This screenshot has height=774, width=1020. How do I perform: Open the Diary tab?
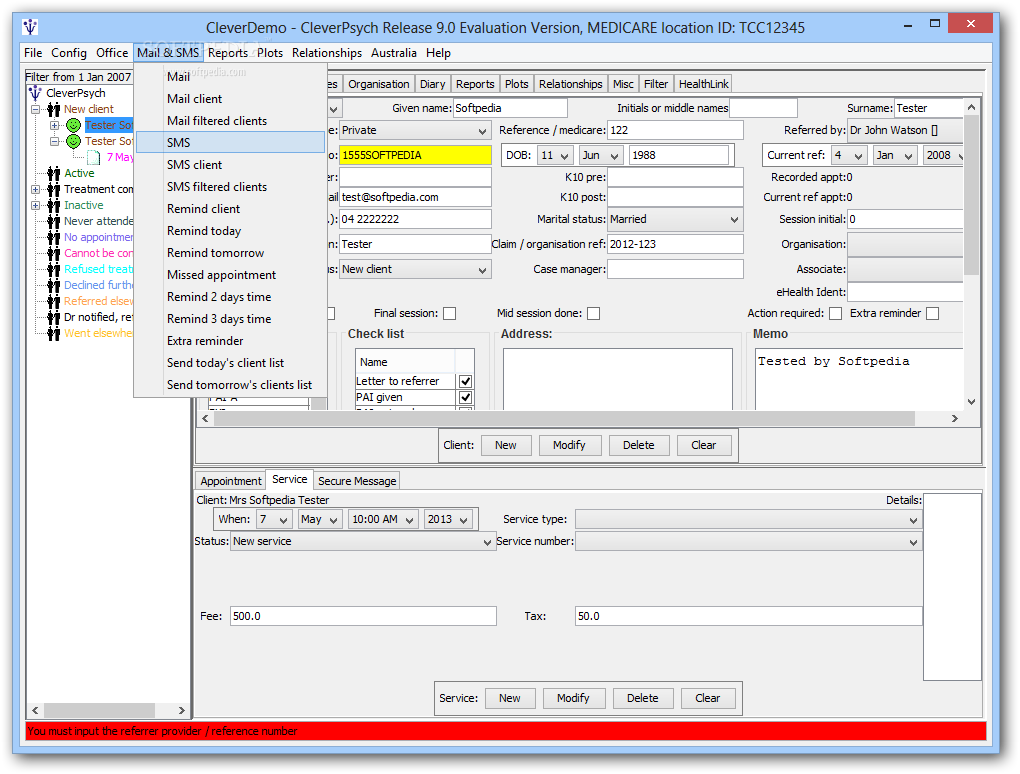coord(433,84)
